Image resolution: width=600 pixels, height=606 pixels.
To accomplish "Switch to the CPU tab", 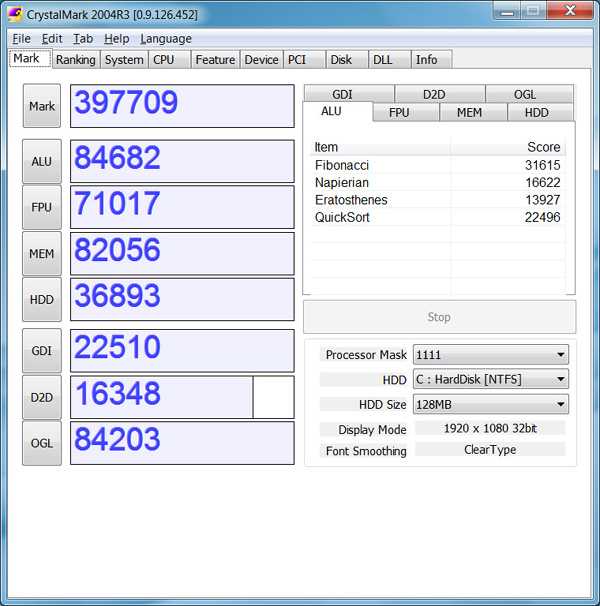I will click(169, 60).
